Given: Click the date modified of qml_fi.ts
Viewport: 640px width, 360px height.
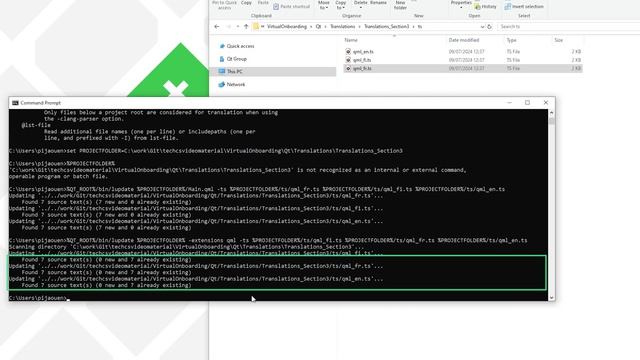Looking at the screenshot, I should [467, 60].
